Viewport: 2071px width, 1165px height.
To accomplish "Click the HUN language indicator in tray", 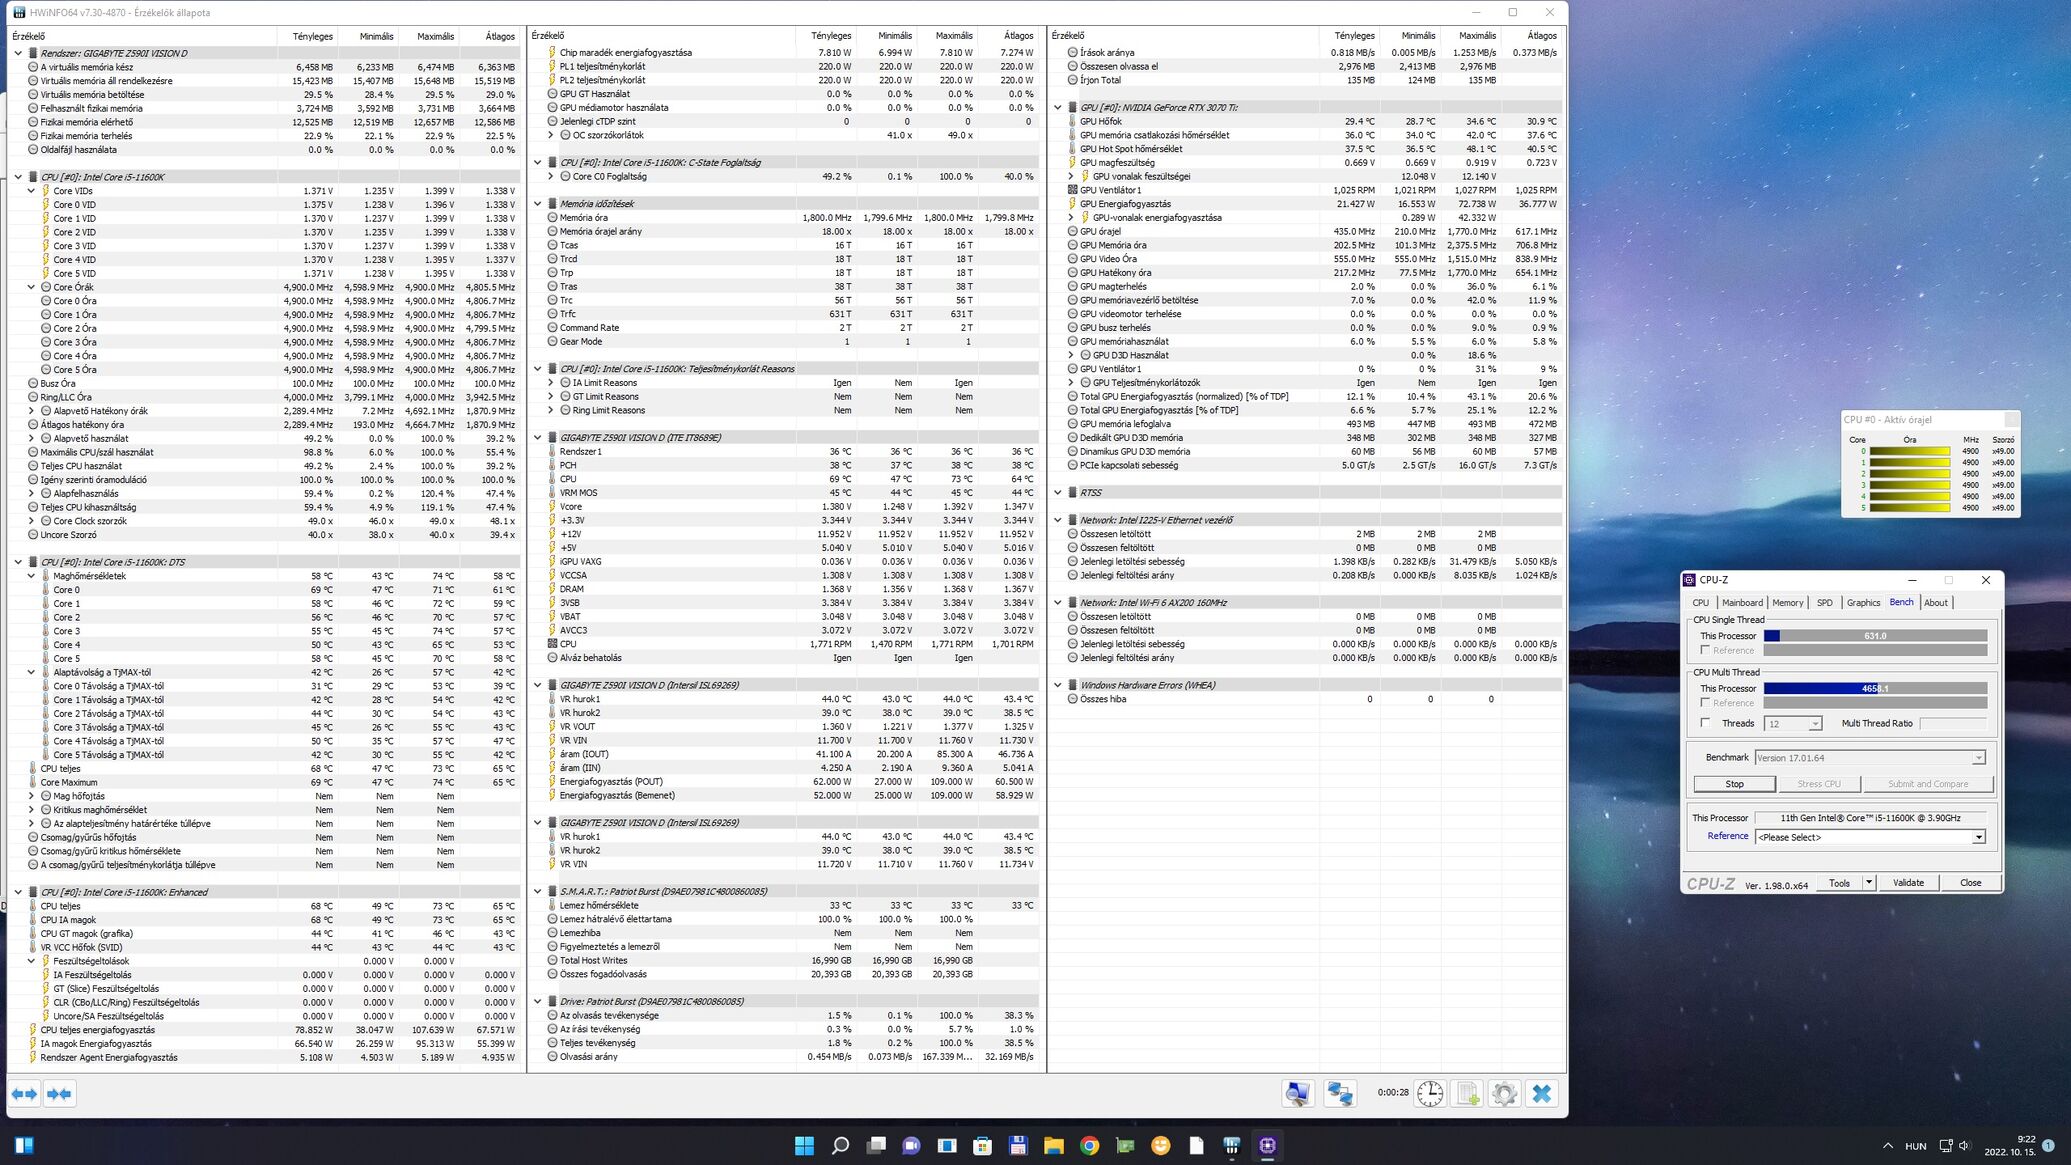I will tap(1915, 1146).
